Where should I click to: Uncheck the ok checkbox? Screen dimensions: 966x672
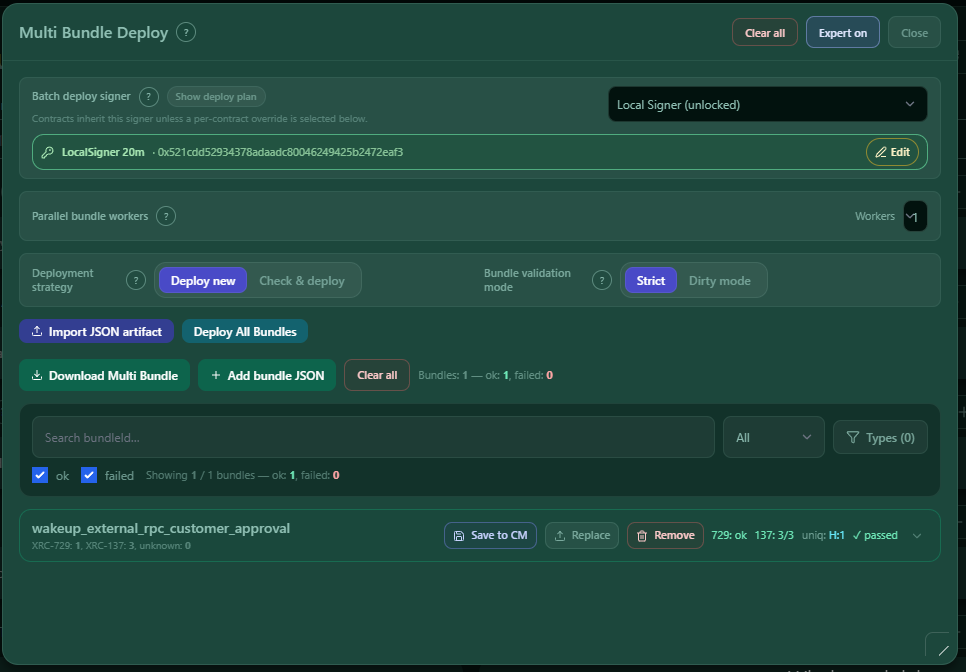[x=40, y=475]
